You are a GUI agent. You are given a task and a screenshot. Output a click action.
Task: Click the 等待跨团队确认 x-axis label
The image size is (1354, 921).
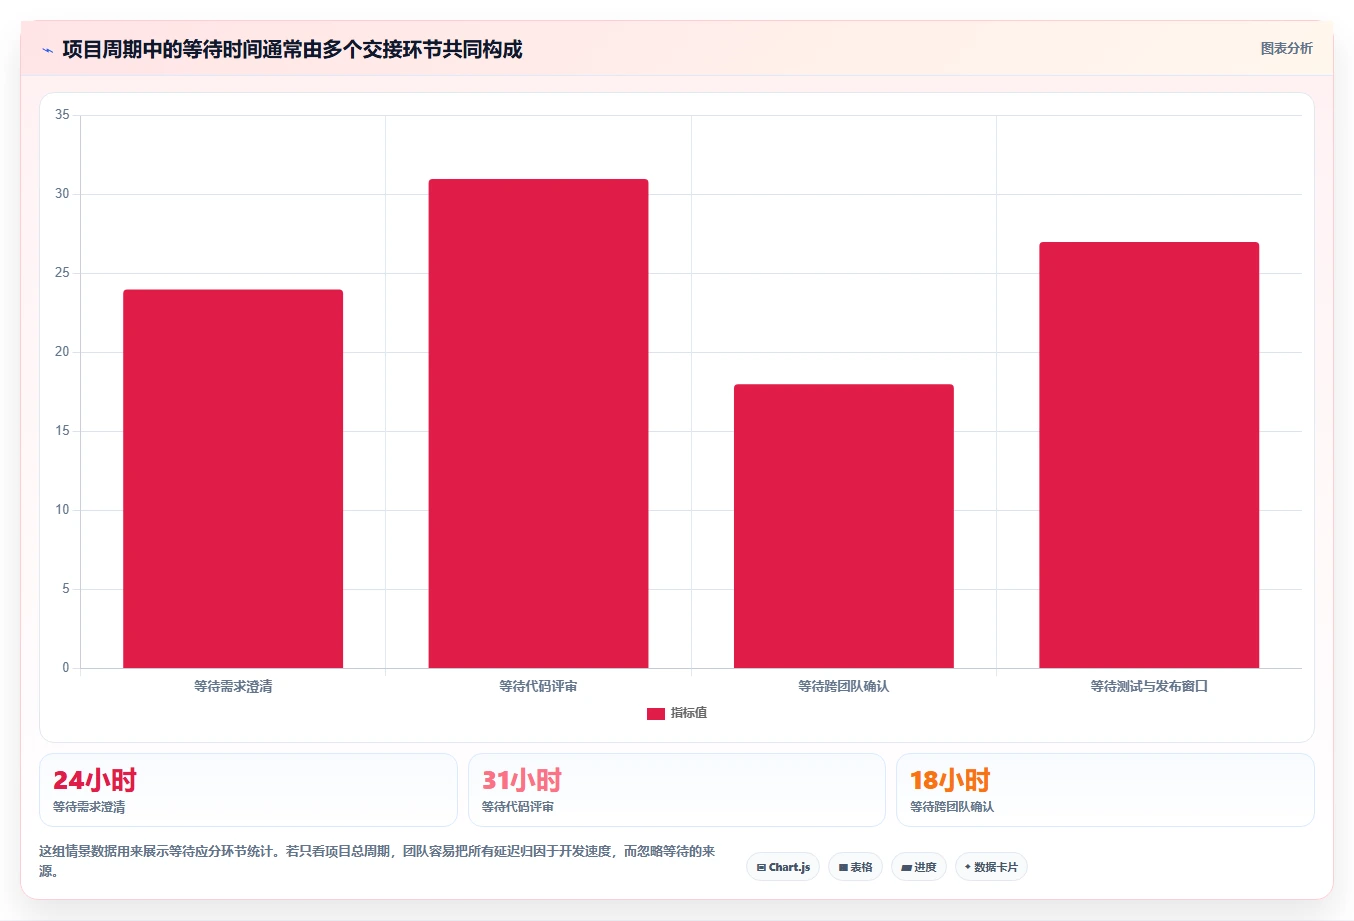click(x=844, y=686)
